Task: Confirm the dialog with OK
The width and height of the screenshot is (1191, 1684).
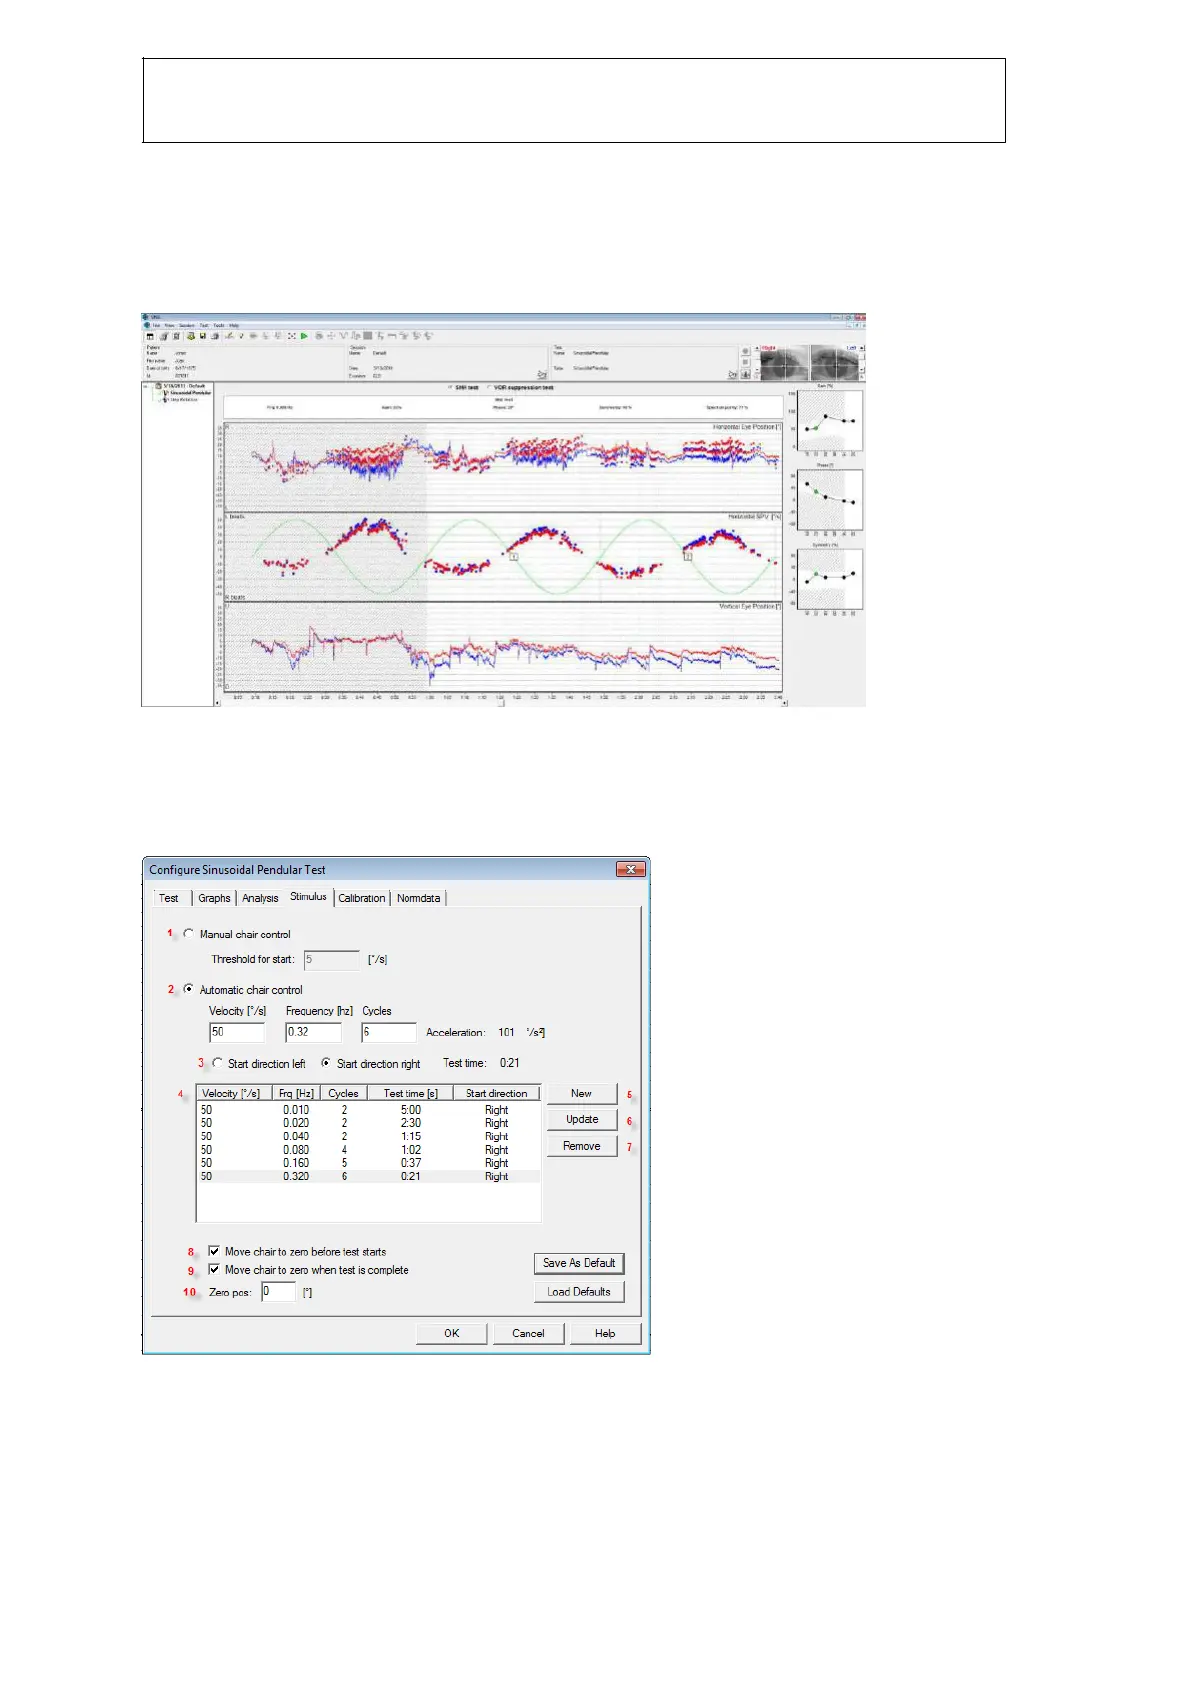Action: click(452, 1333)
